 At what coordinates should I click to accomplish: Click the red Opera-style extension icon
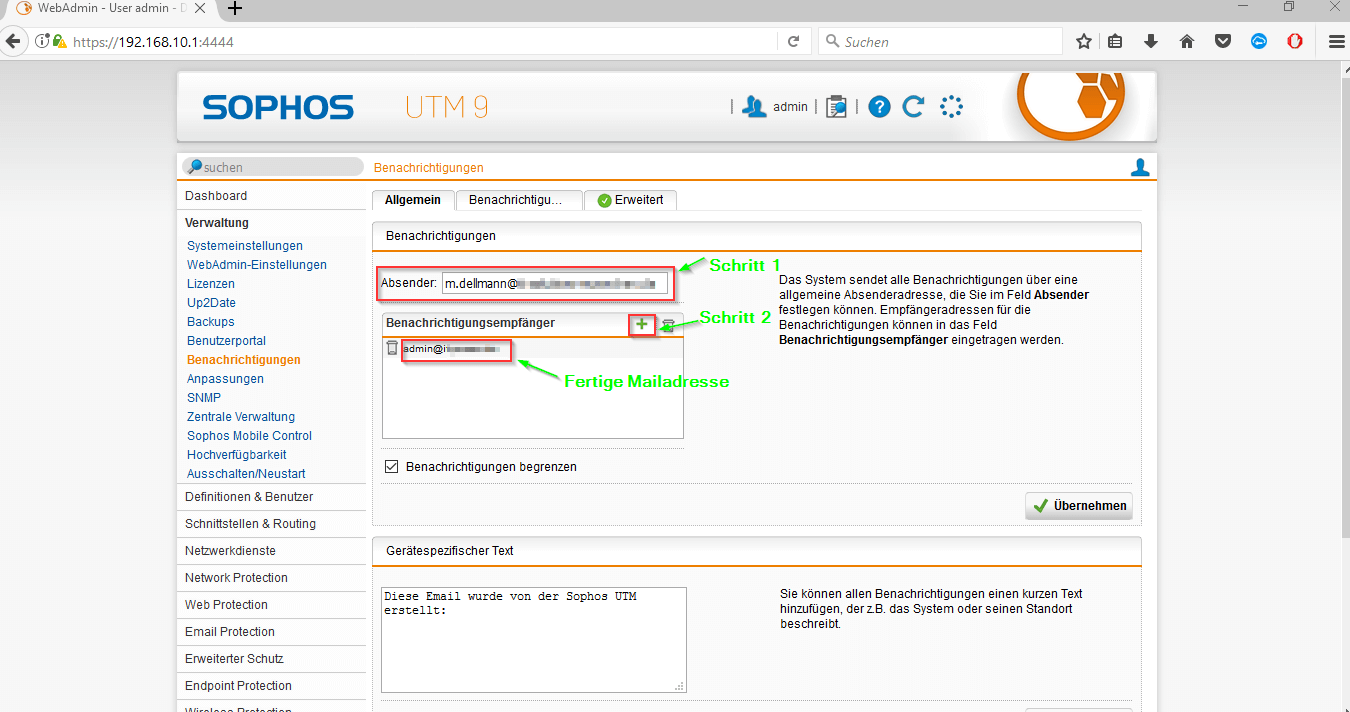1295,42
